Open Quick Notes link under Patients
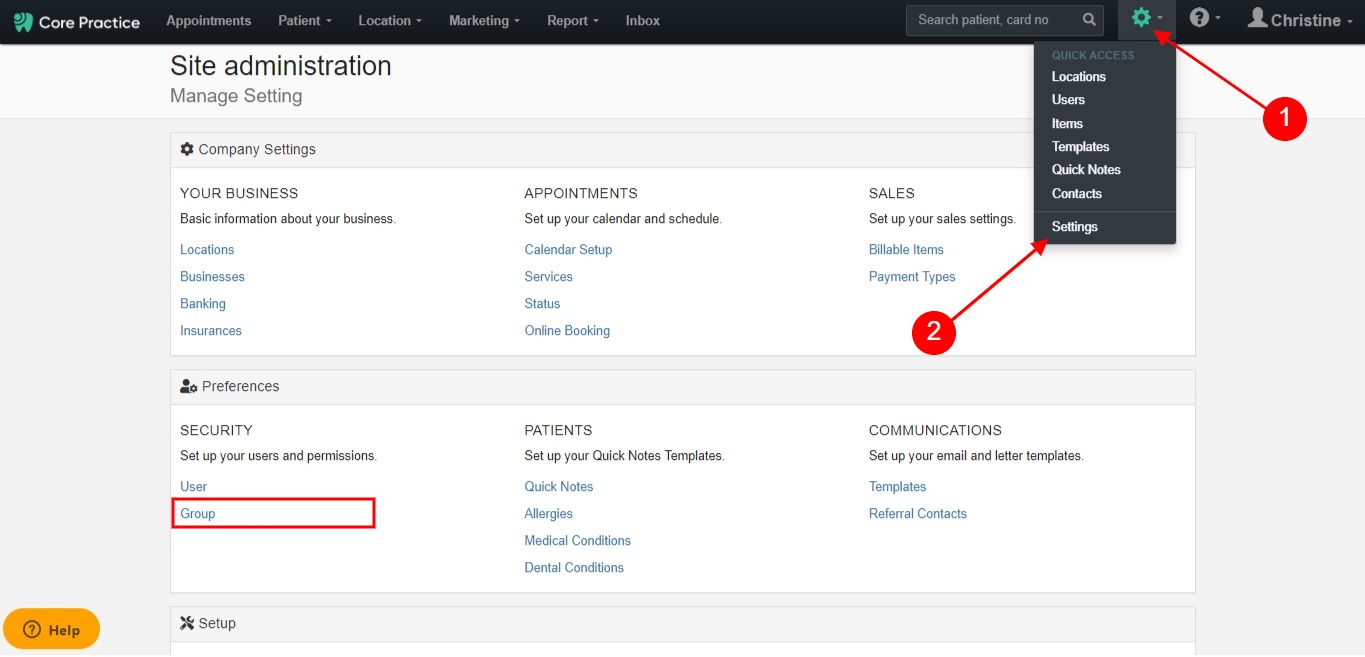The width and height of the screenshot is (1365, 657). [559, 487]
